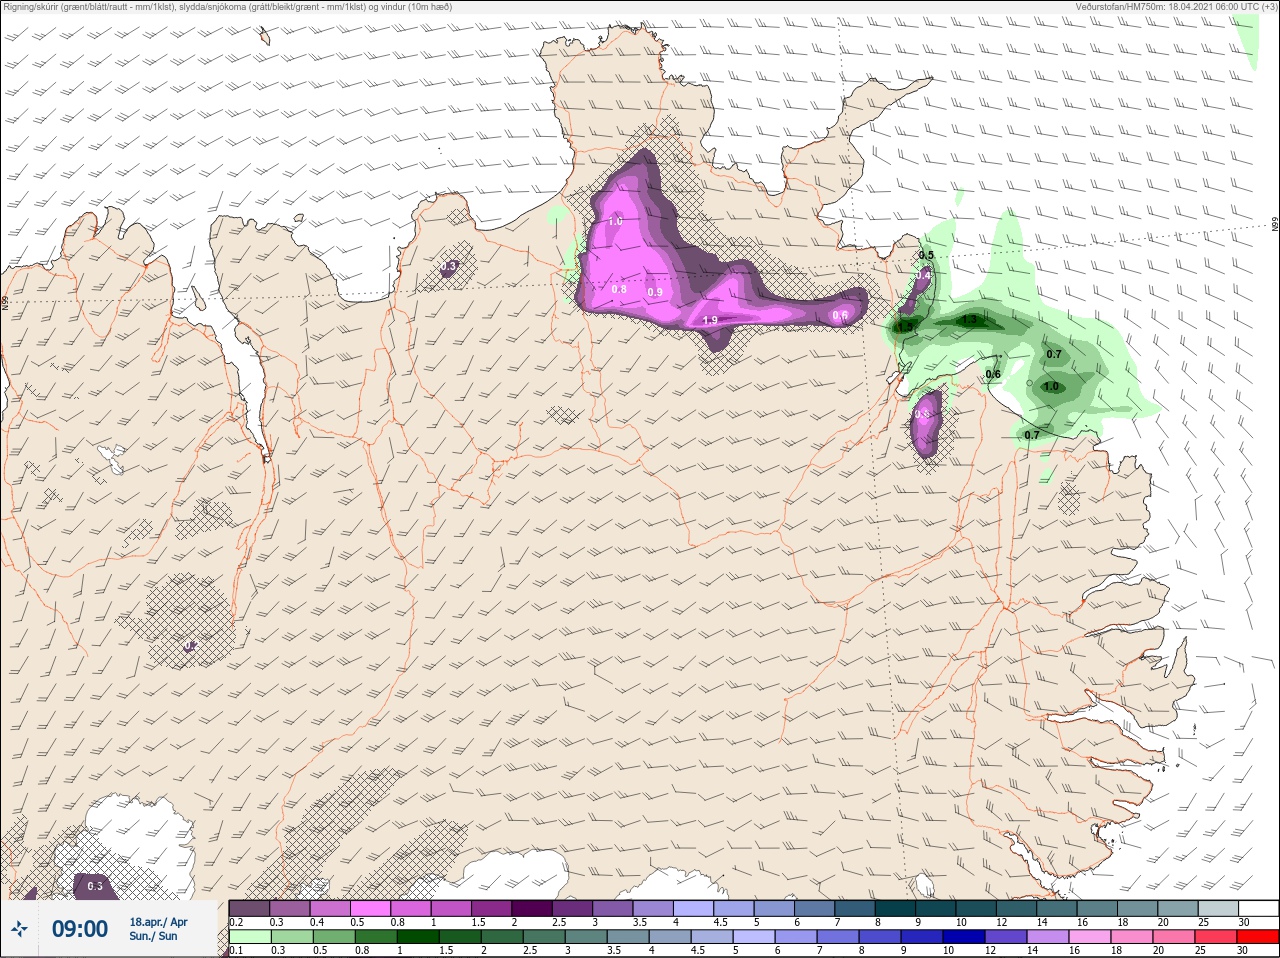This screenshot has height=958, width=1280.
Task: Select the 1.9 snowfall value on the map
Action: (x=710, y=320)
